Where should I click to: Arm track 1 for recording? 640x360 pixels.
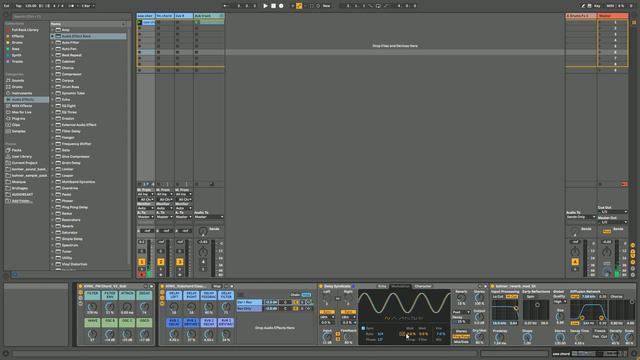[x=142, y=274]
